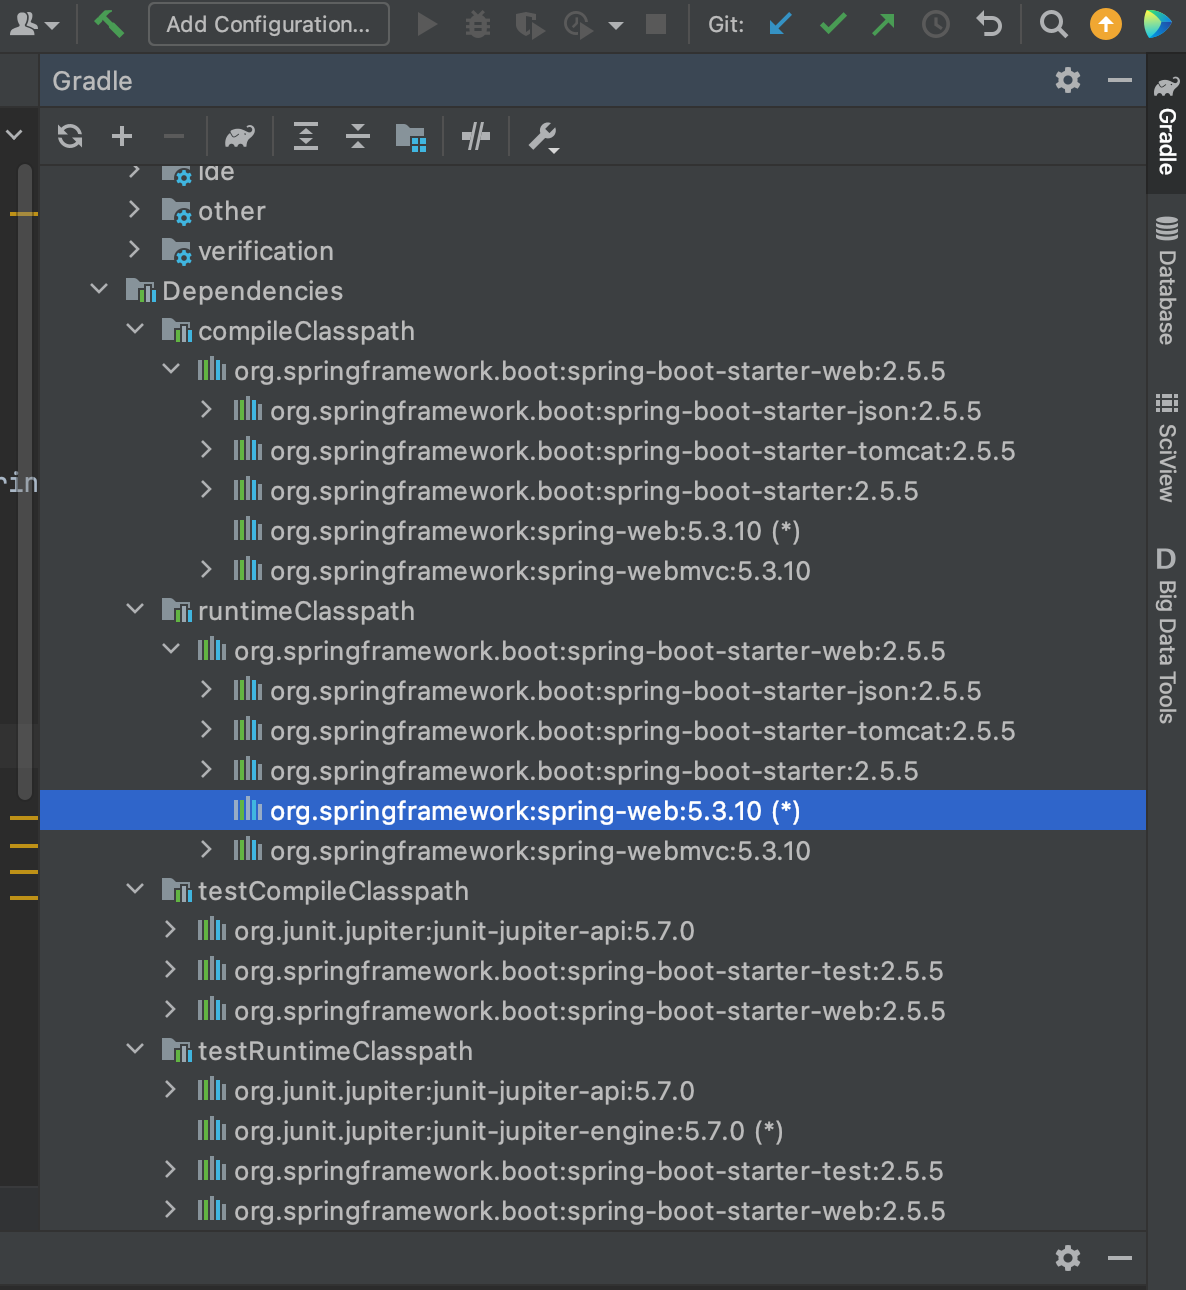Collapse the testRuntimeClasspath node
This screenshot has height=1290, width=1186.
[x=135, y=1049]
